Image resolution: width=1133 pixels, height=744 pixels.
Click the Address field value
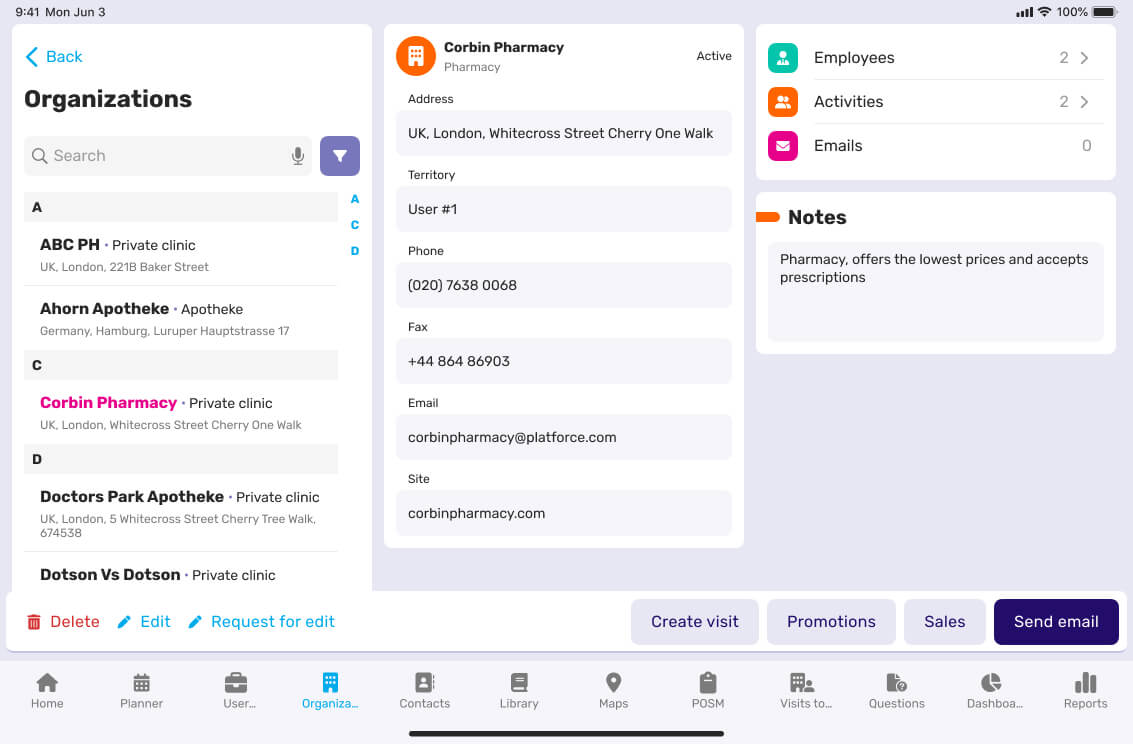pyautogui.click(x=564, y=134)
